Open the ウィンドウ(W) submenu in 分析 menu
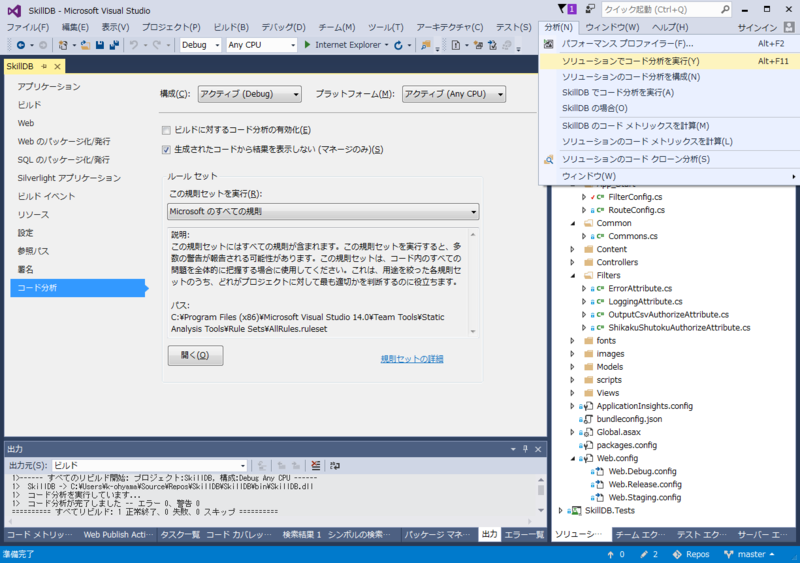The image size is (800, 563). pos(669,176)
